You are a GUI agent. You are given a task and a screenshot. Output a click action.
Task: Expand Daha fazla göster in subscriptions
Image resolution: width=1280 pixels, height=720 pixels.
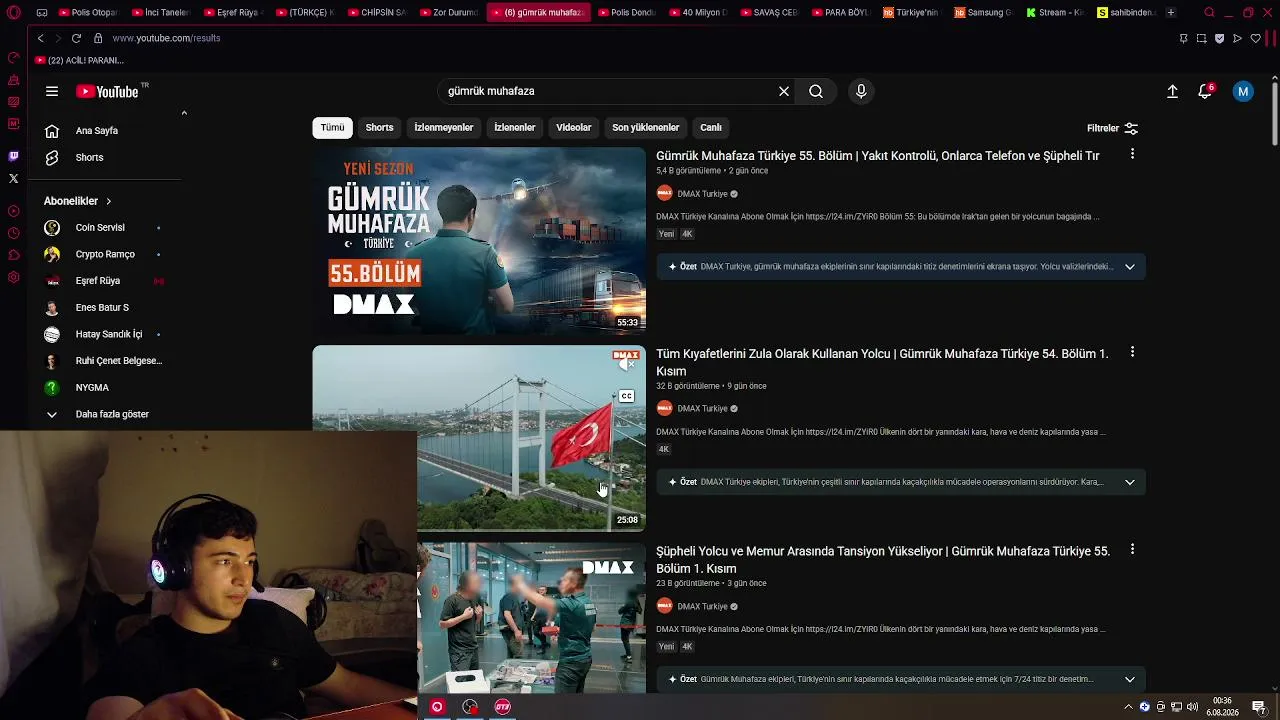[x=100, y=414]
